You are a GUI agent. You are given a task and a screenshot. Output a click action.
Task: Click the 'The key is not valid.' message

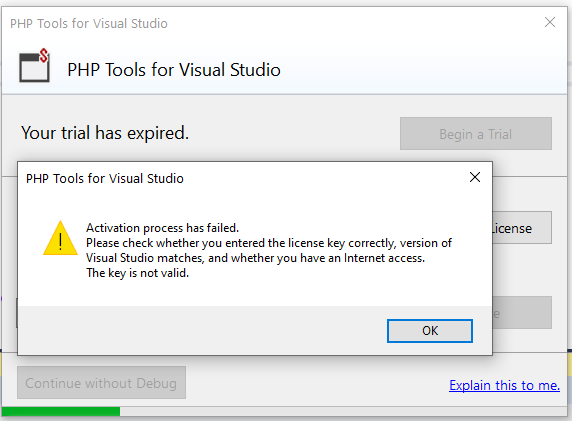click(x=138, y=273)
